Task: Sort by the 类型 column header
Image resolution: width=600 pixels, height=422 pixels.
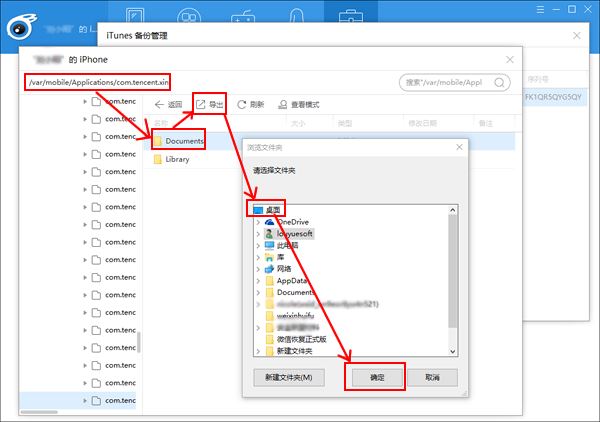Action: [x=344, y=123]
